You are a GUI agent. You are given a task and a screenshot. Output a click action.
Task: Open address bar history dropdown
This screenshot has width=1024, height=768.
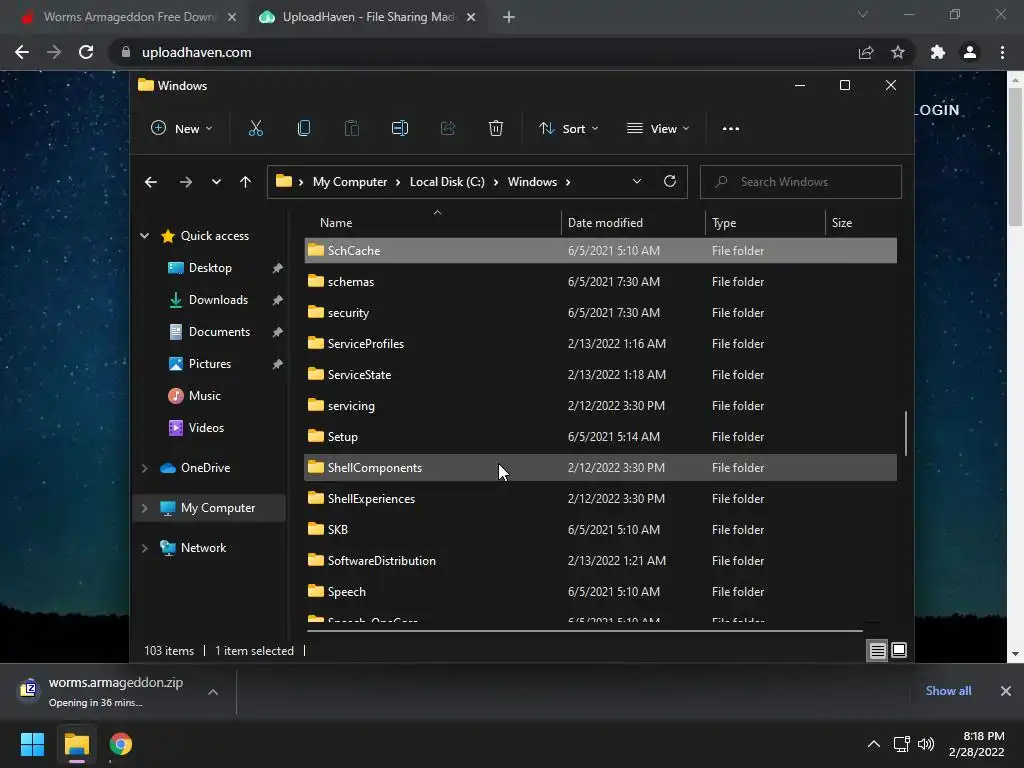tap(637, 182)
